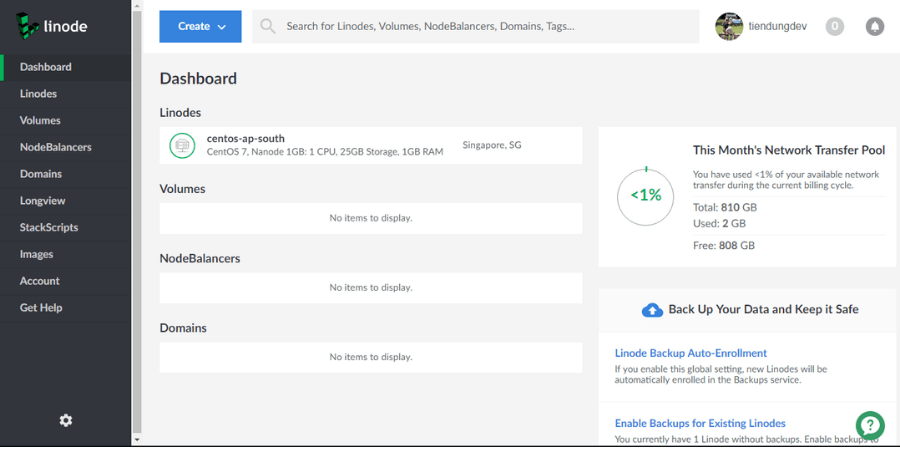The height and width of the screenshot is (450, 900).
Task: Click the Free: 808 GB value
Action: [724, 246]
